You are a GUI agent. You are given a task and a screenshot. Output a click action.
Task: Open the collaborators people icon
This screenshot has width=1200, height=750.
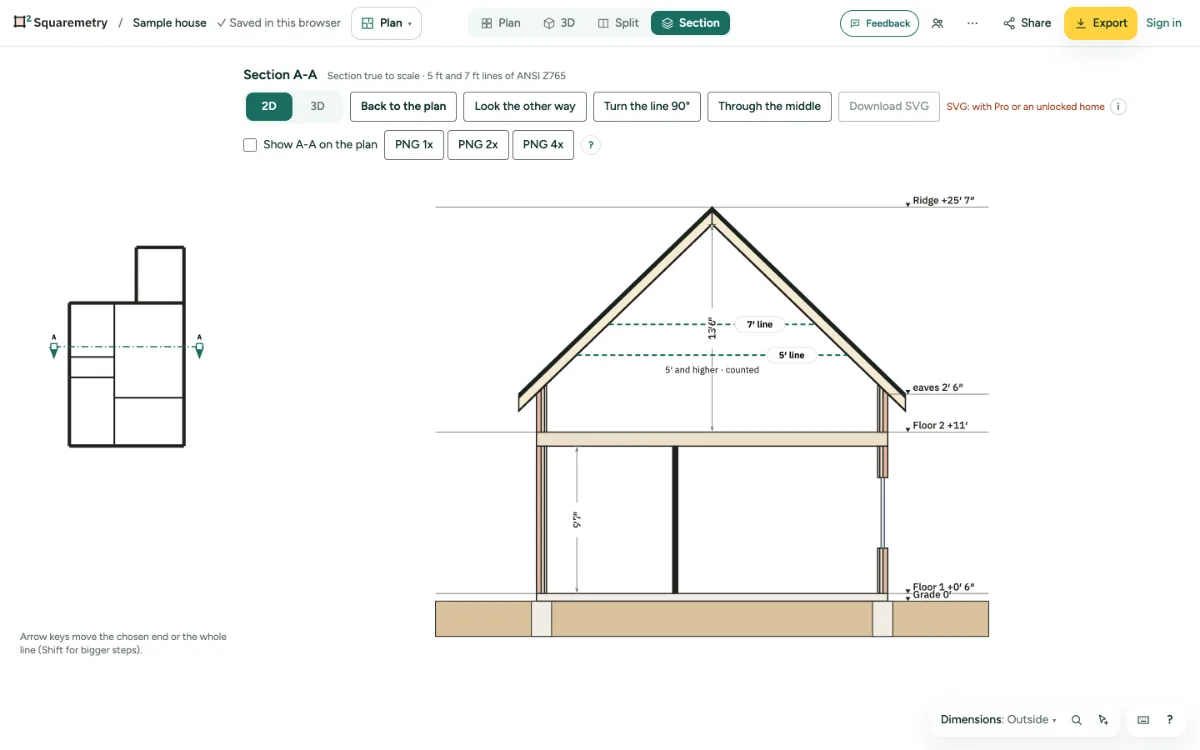click(937, 23)
